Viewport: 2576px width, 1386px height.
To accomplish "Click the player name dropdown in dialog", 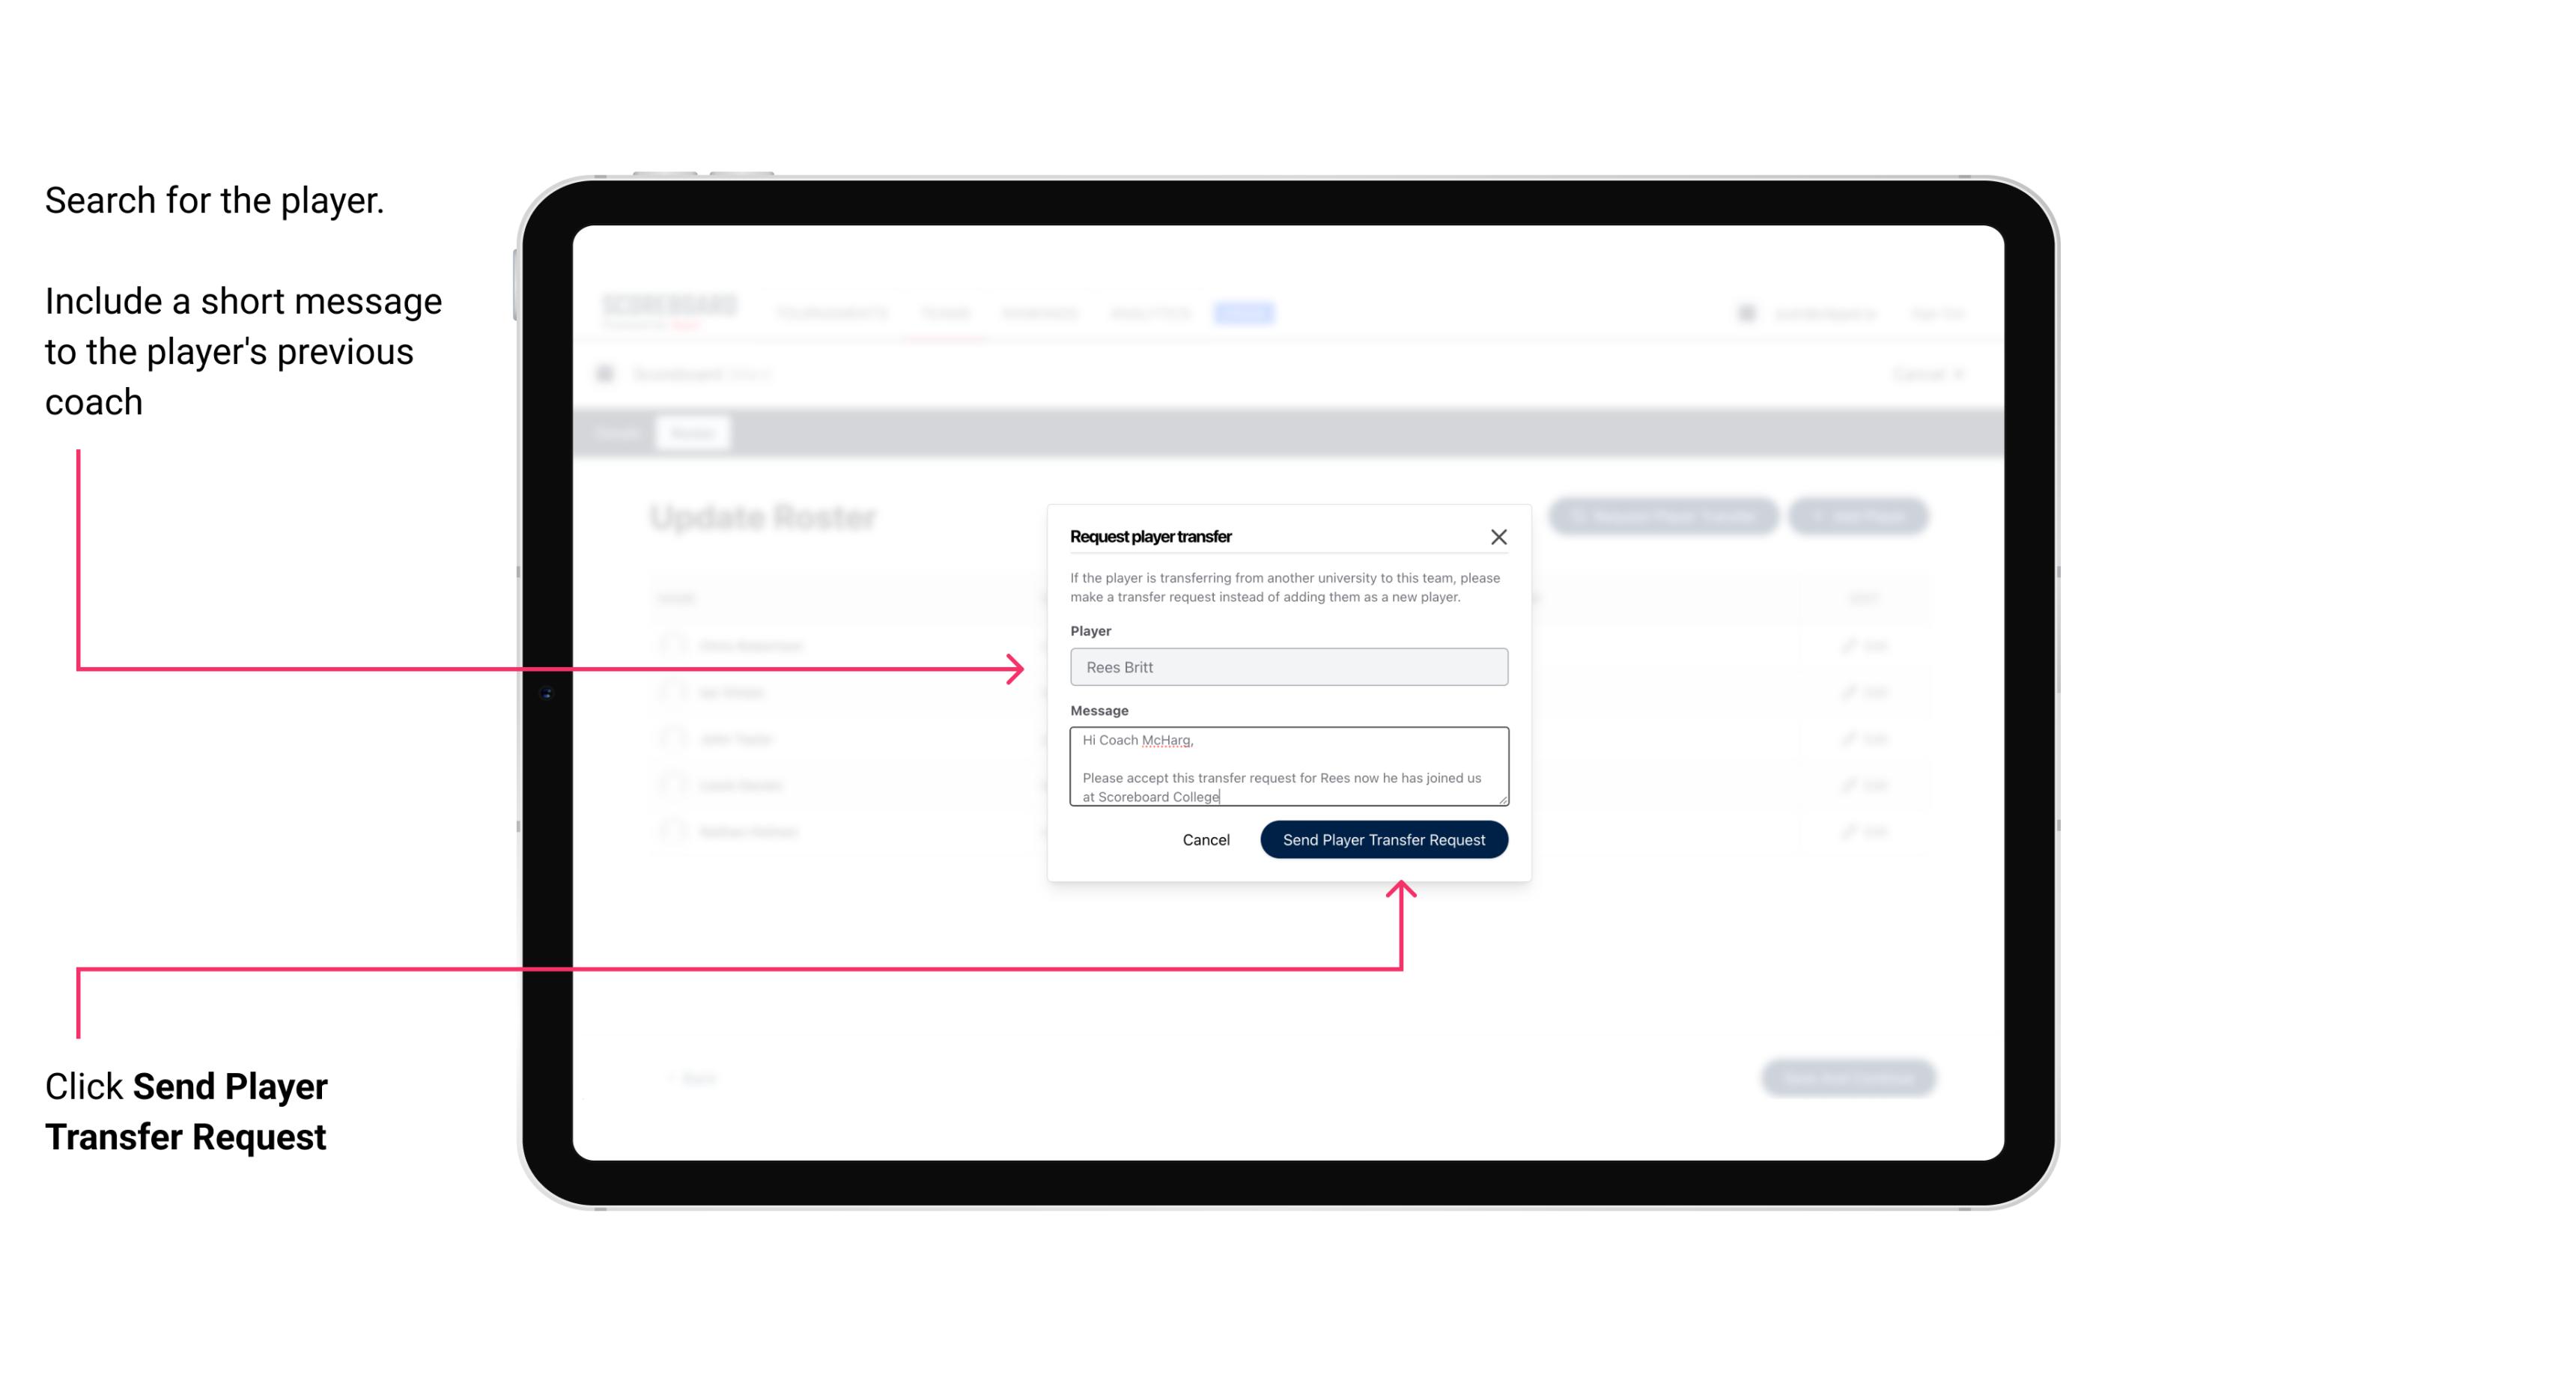I will click(x=1287, y=667).
